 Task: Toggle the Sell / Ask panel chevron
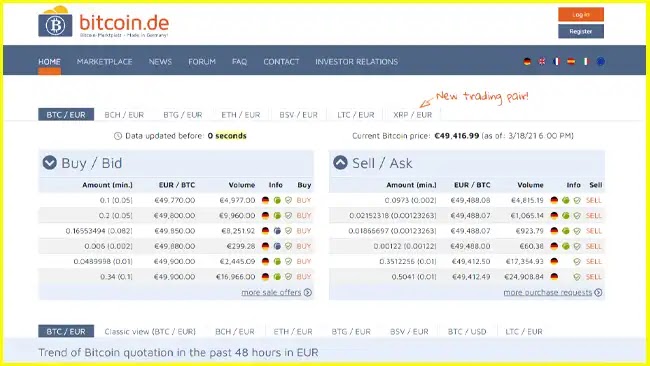(340, 162)
